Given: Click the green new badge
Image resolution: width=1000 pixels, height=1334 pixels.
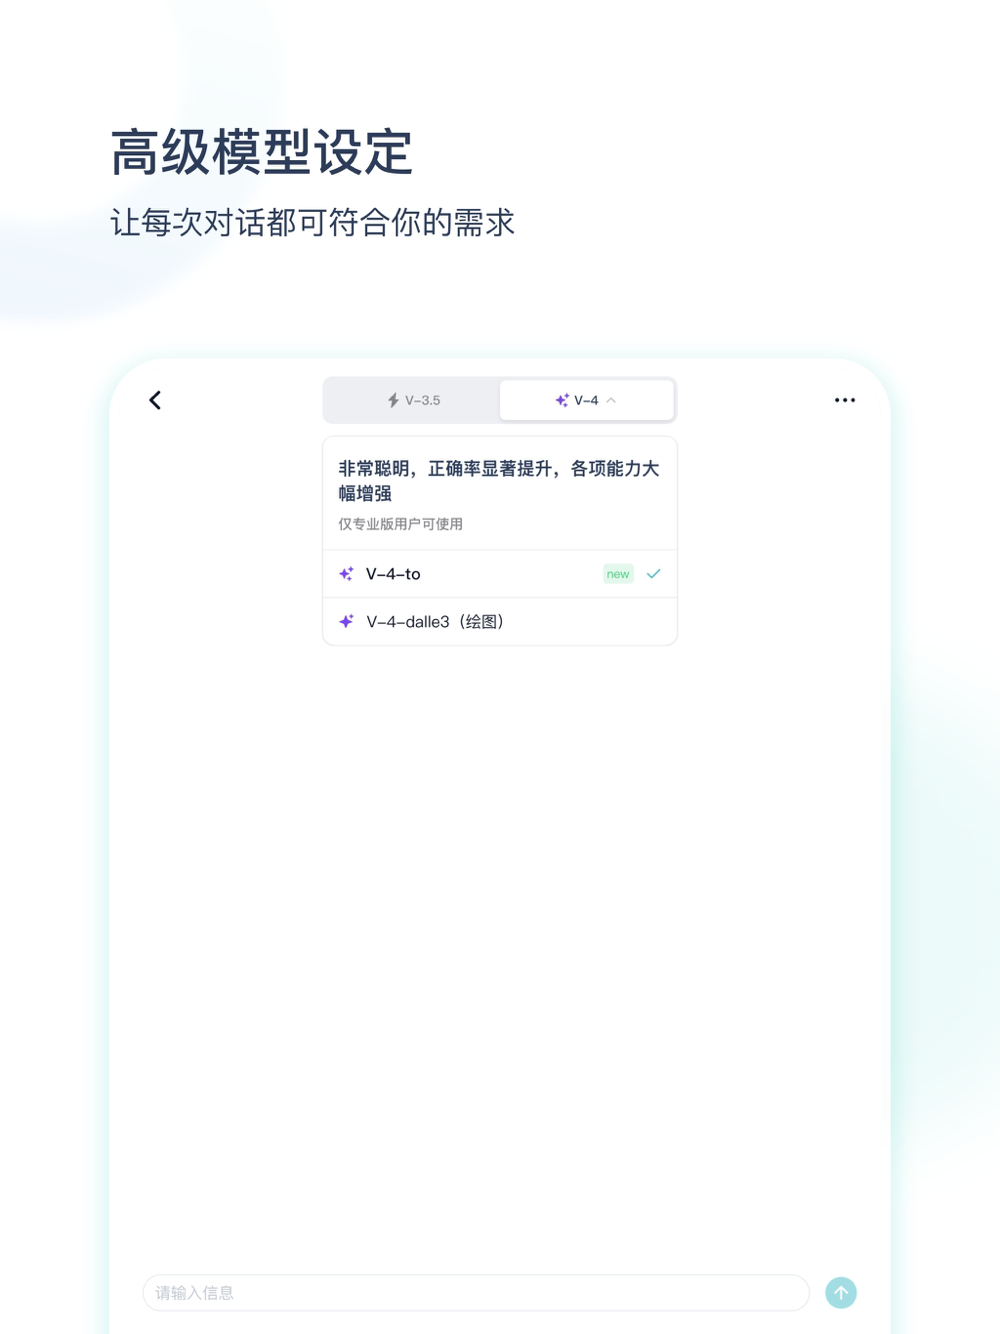Looking at the screenshot, I should click(618, 574).
